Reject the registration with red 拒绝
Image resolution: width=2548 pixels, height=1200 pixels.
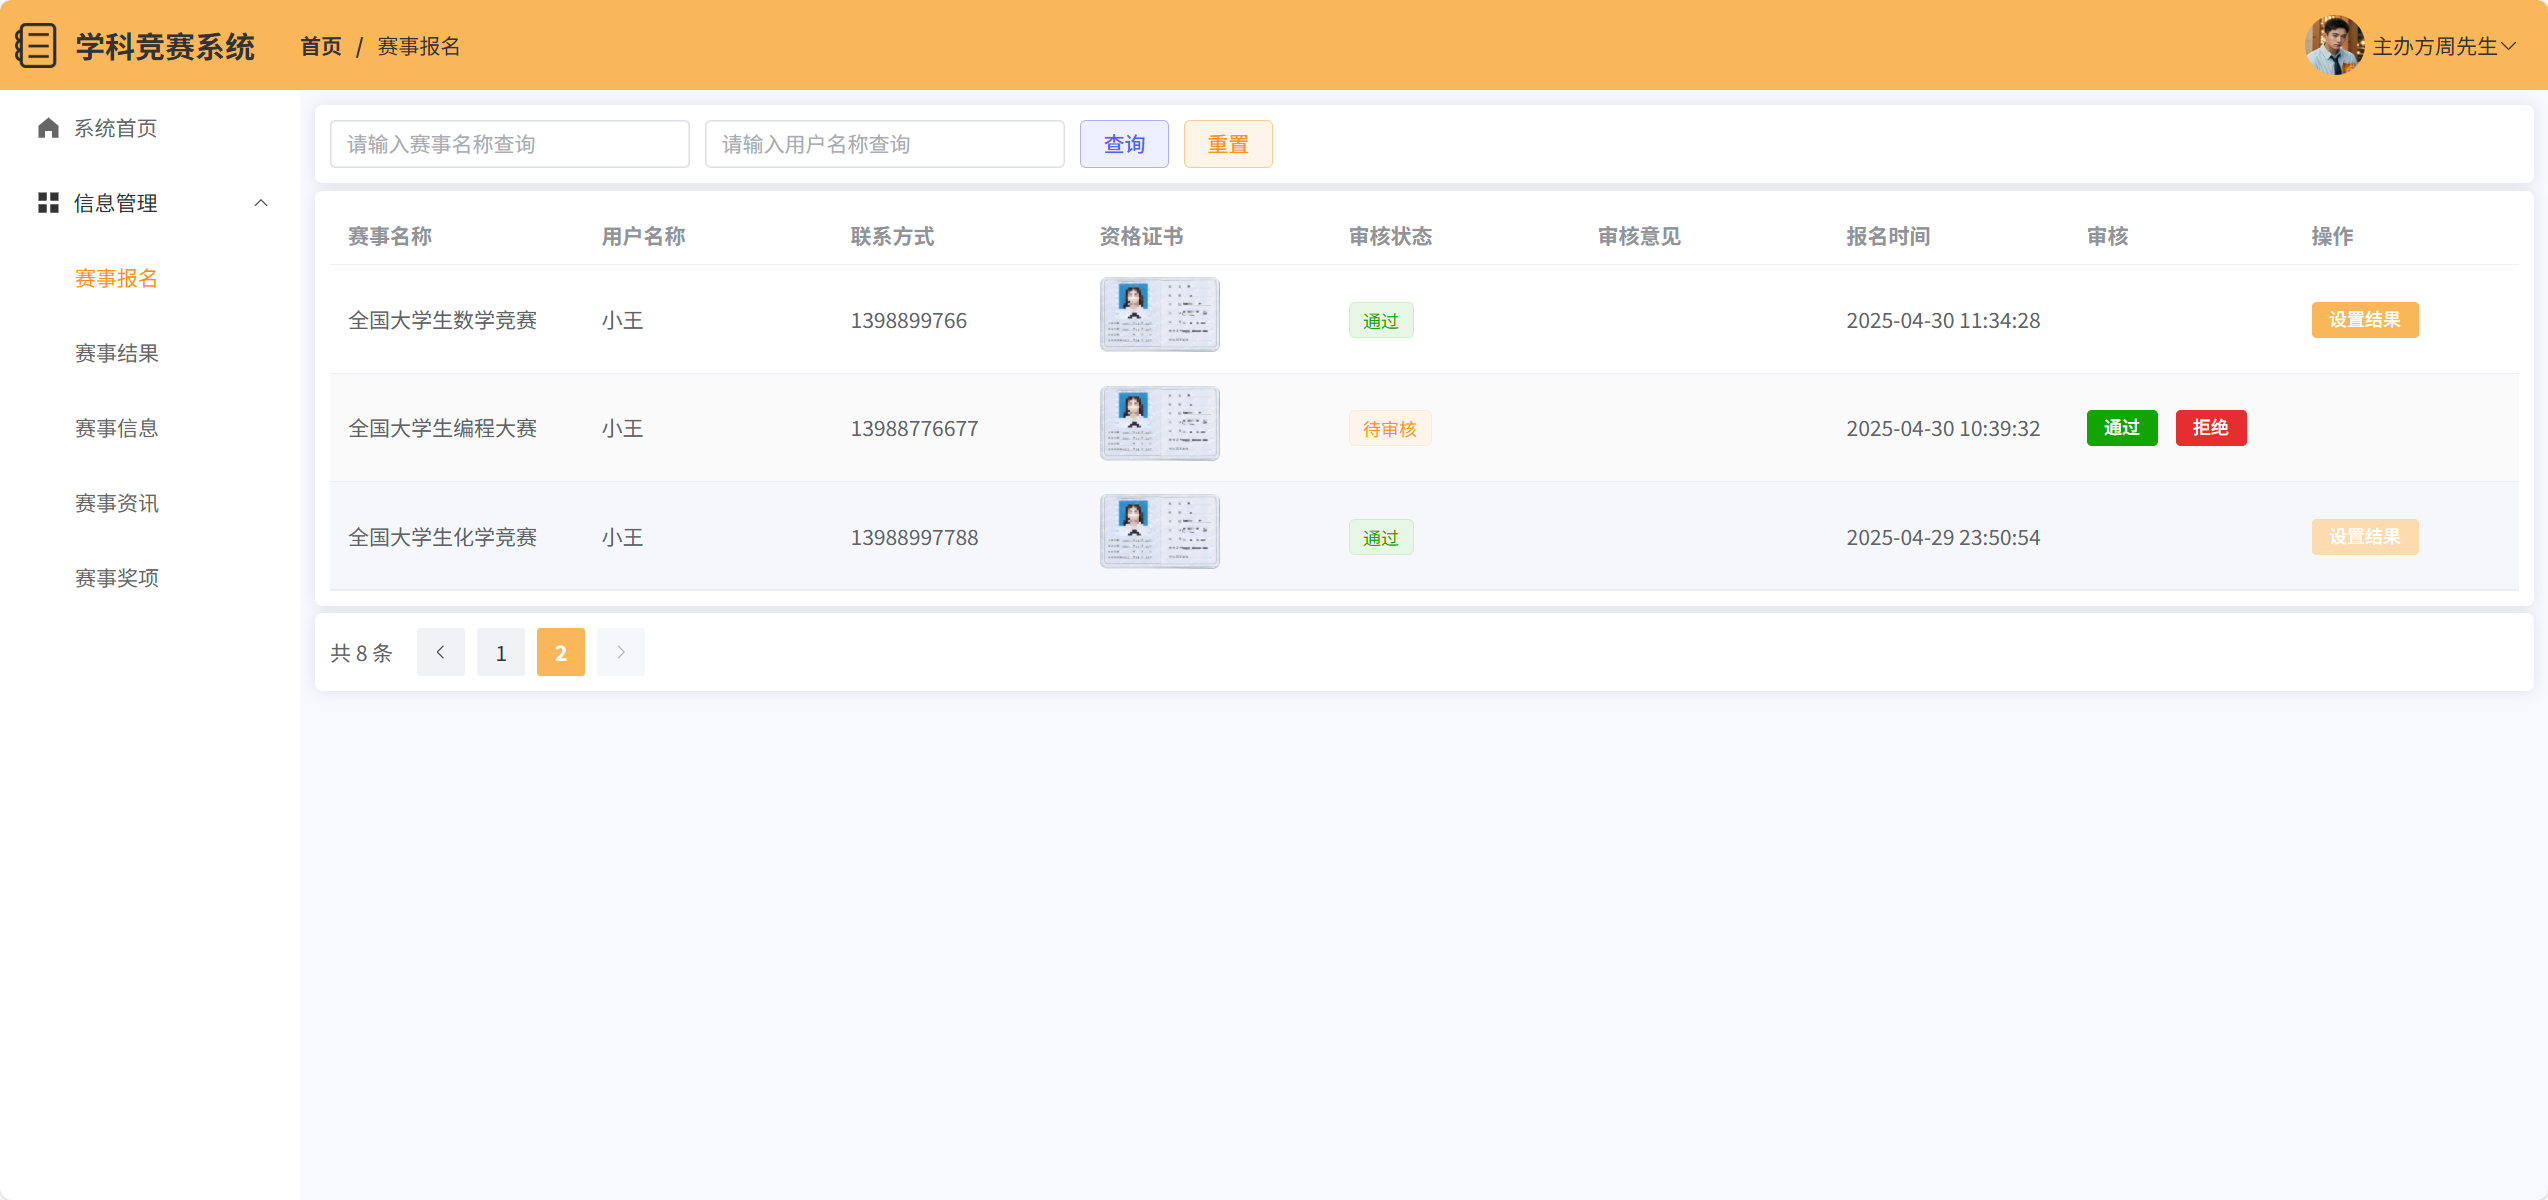tap(2210, 428)
